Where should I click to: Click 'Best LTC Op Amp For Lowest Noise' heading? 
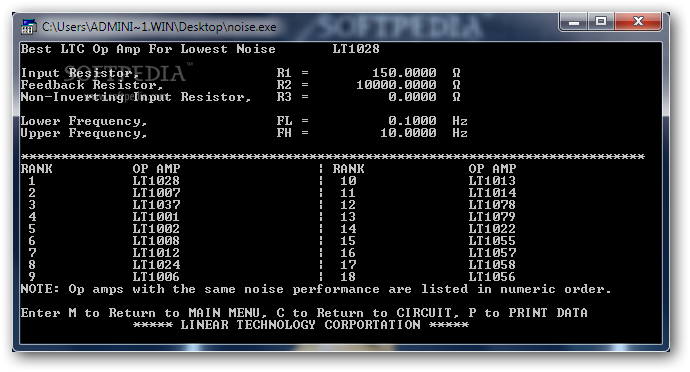[148, 49]
